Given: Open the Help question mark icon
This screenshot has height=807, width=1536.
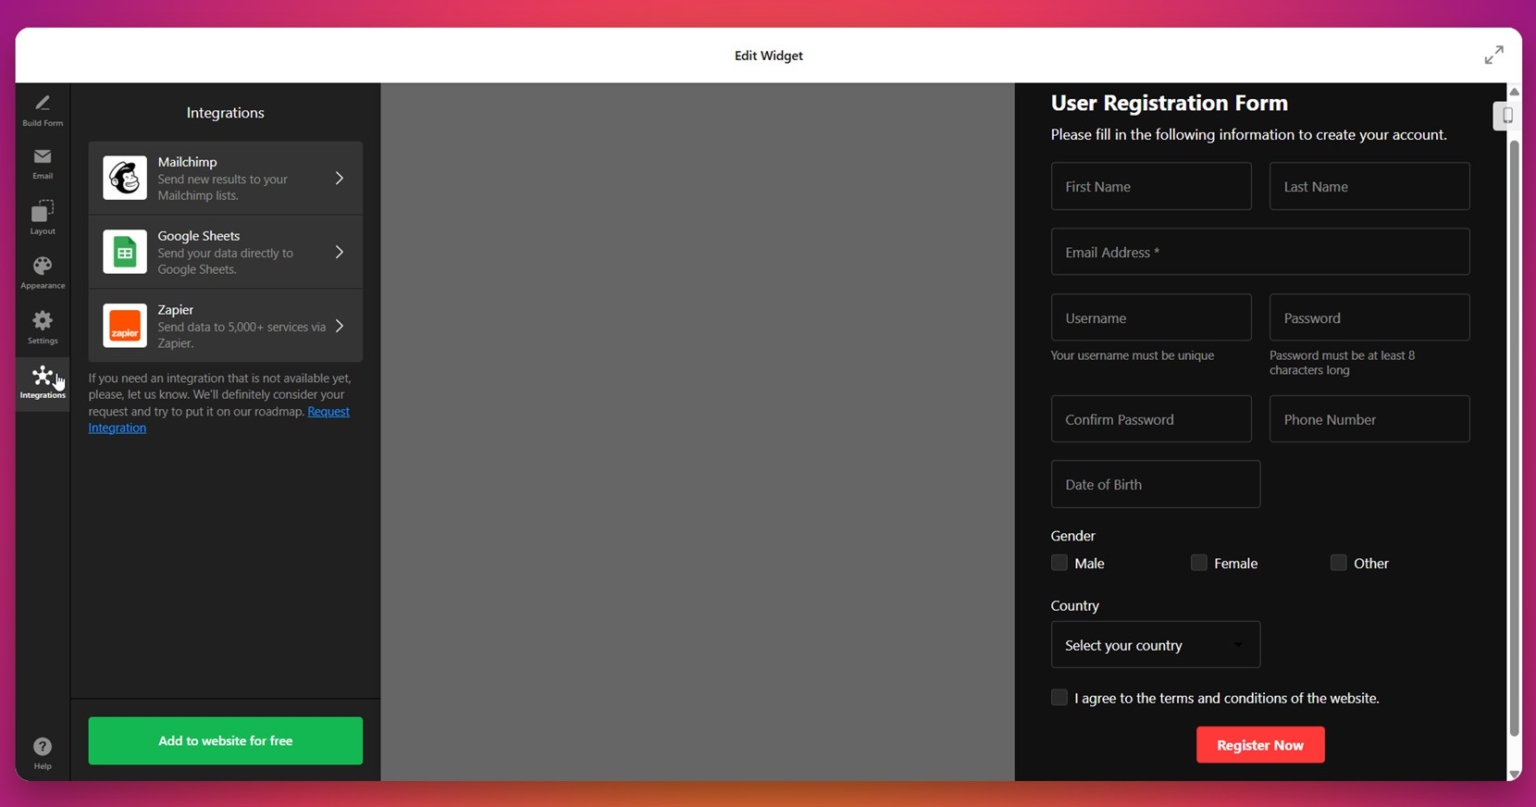Looking at the screenshot, I should coord(42,746).
